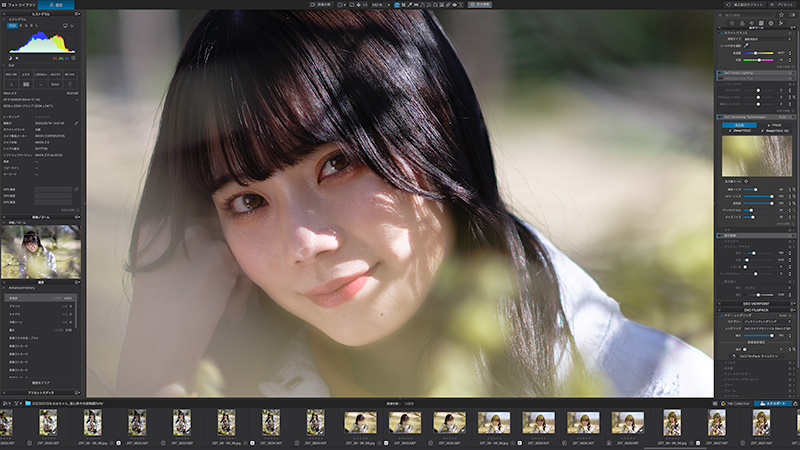
Task: Open the Color corrections palette tab
Action: pyautogui.click(x=742, y=23)
